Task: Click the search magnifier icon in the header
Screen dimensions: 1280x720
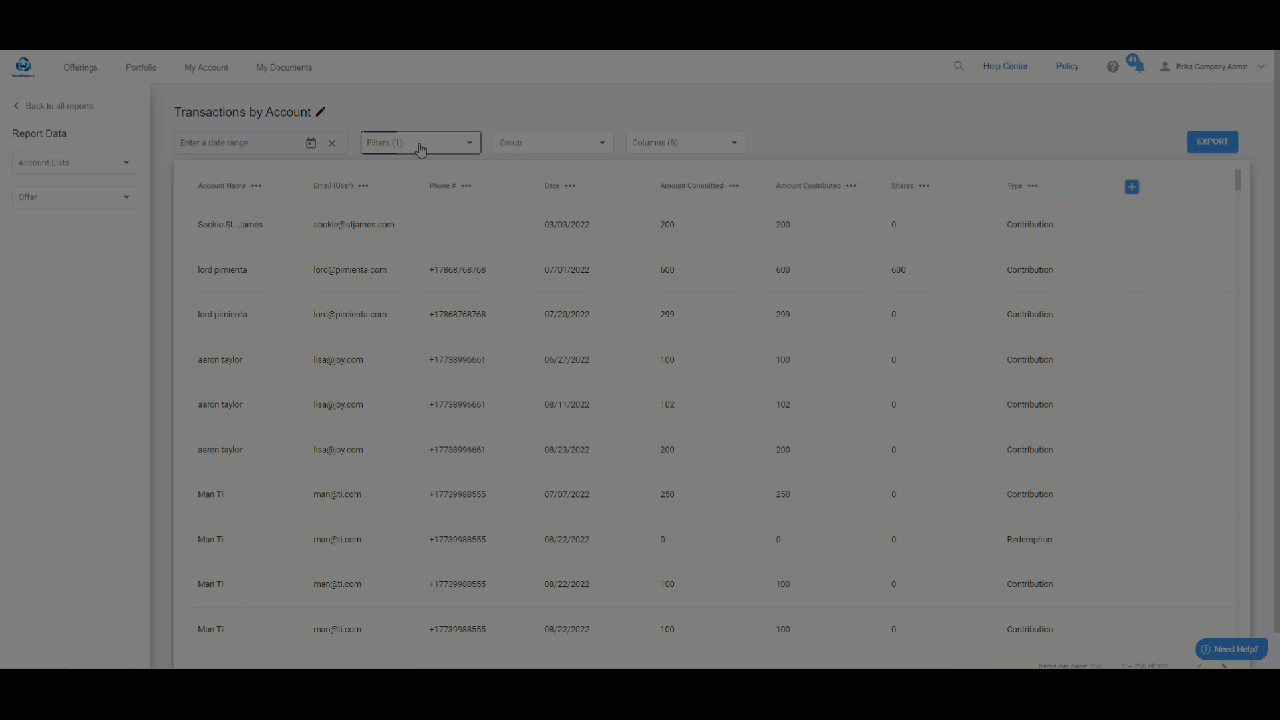Action: point(958,67)
